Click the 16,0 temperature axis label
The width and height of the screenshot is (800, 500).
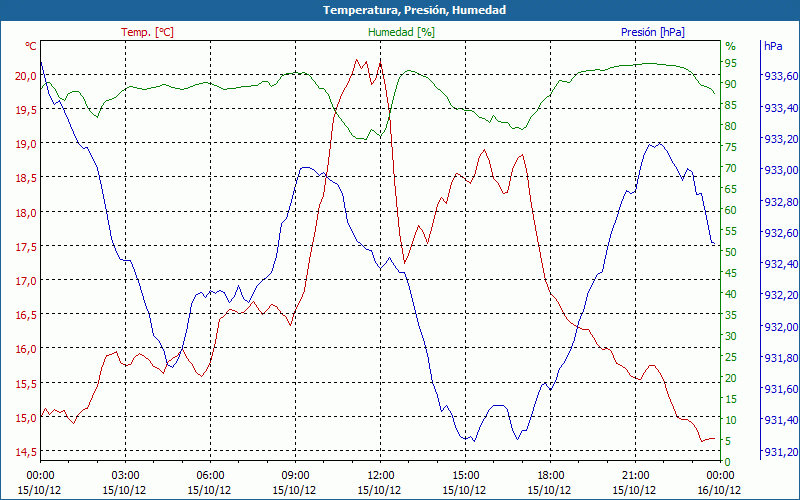tap(26, 349)
